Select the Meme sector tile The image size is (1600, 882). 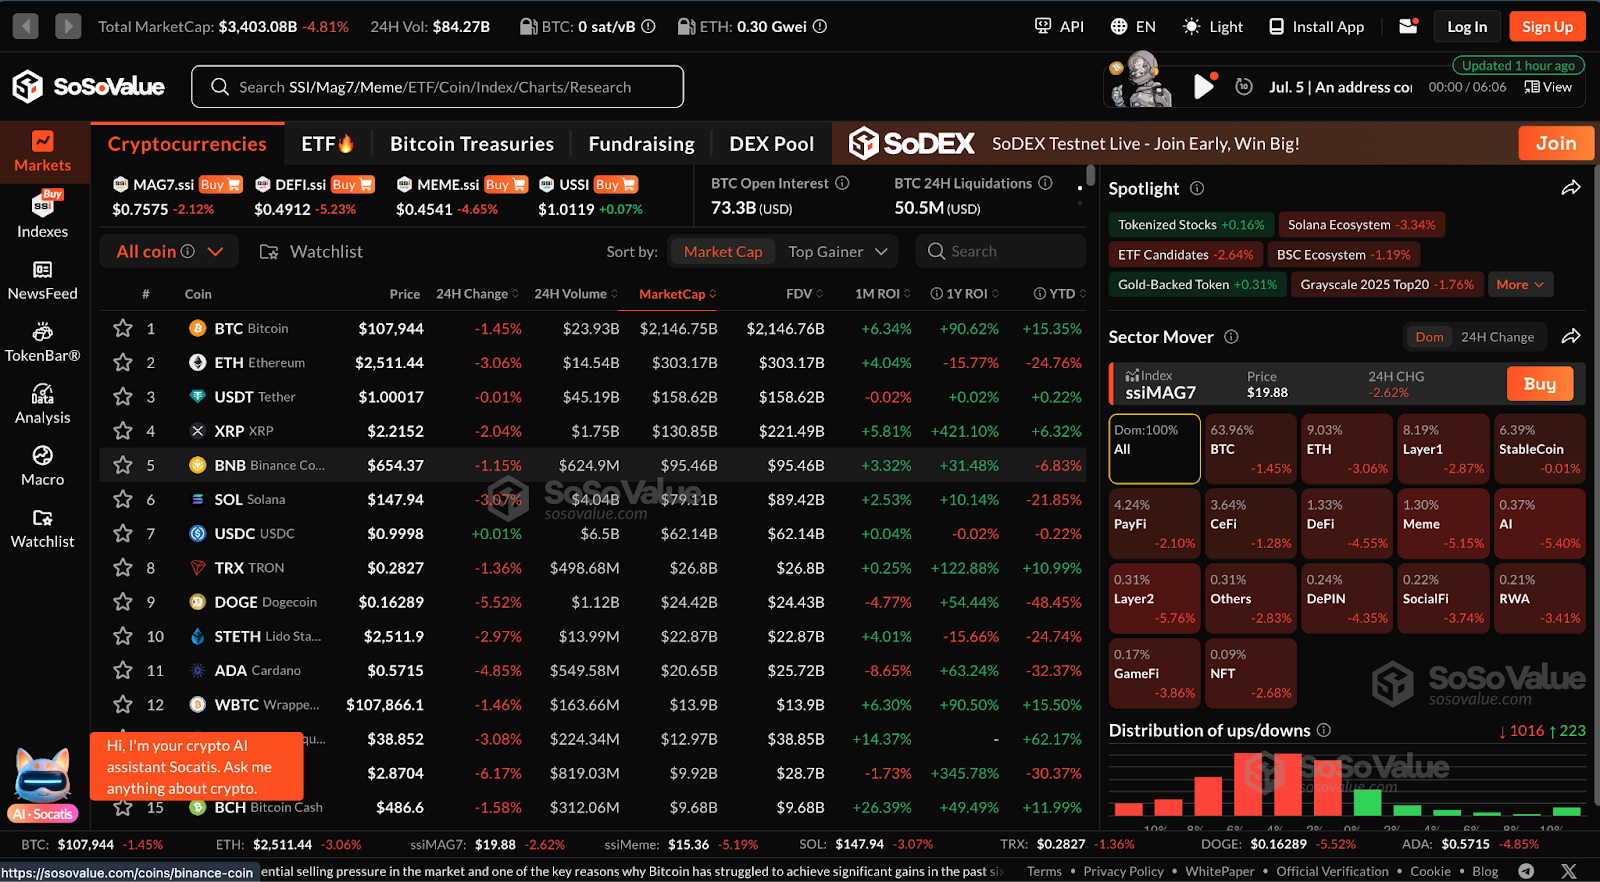[1442, 523]
